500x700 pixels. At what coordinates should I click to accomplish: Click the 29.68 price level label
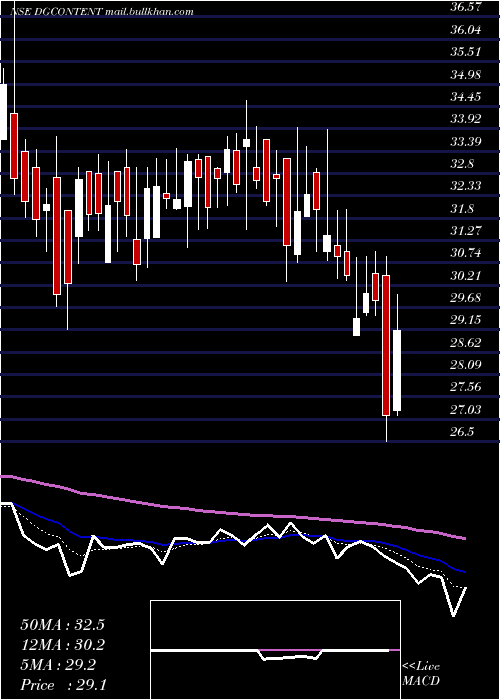pos(466,298)
